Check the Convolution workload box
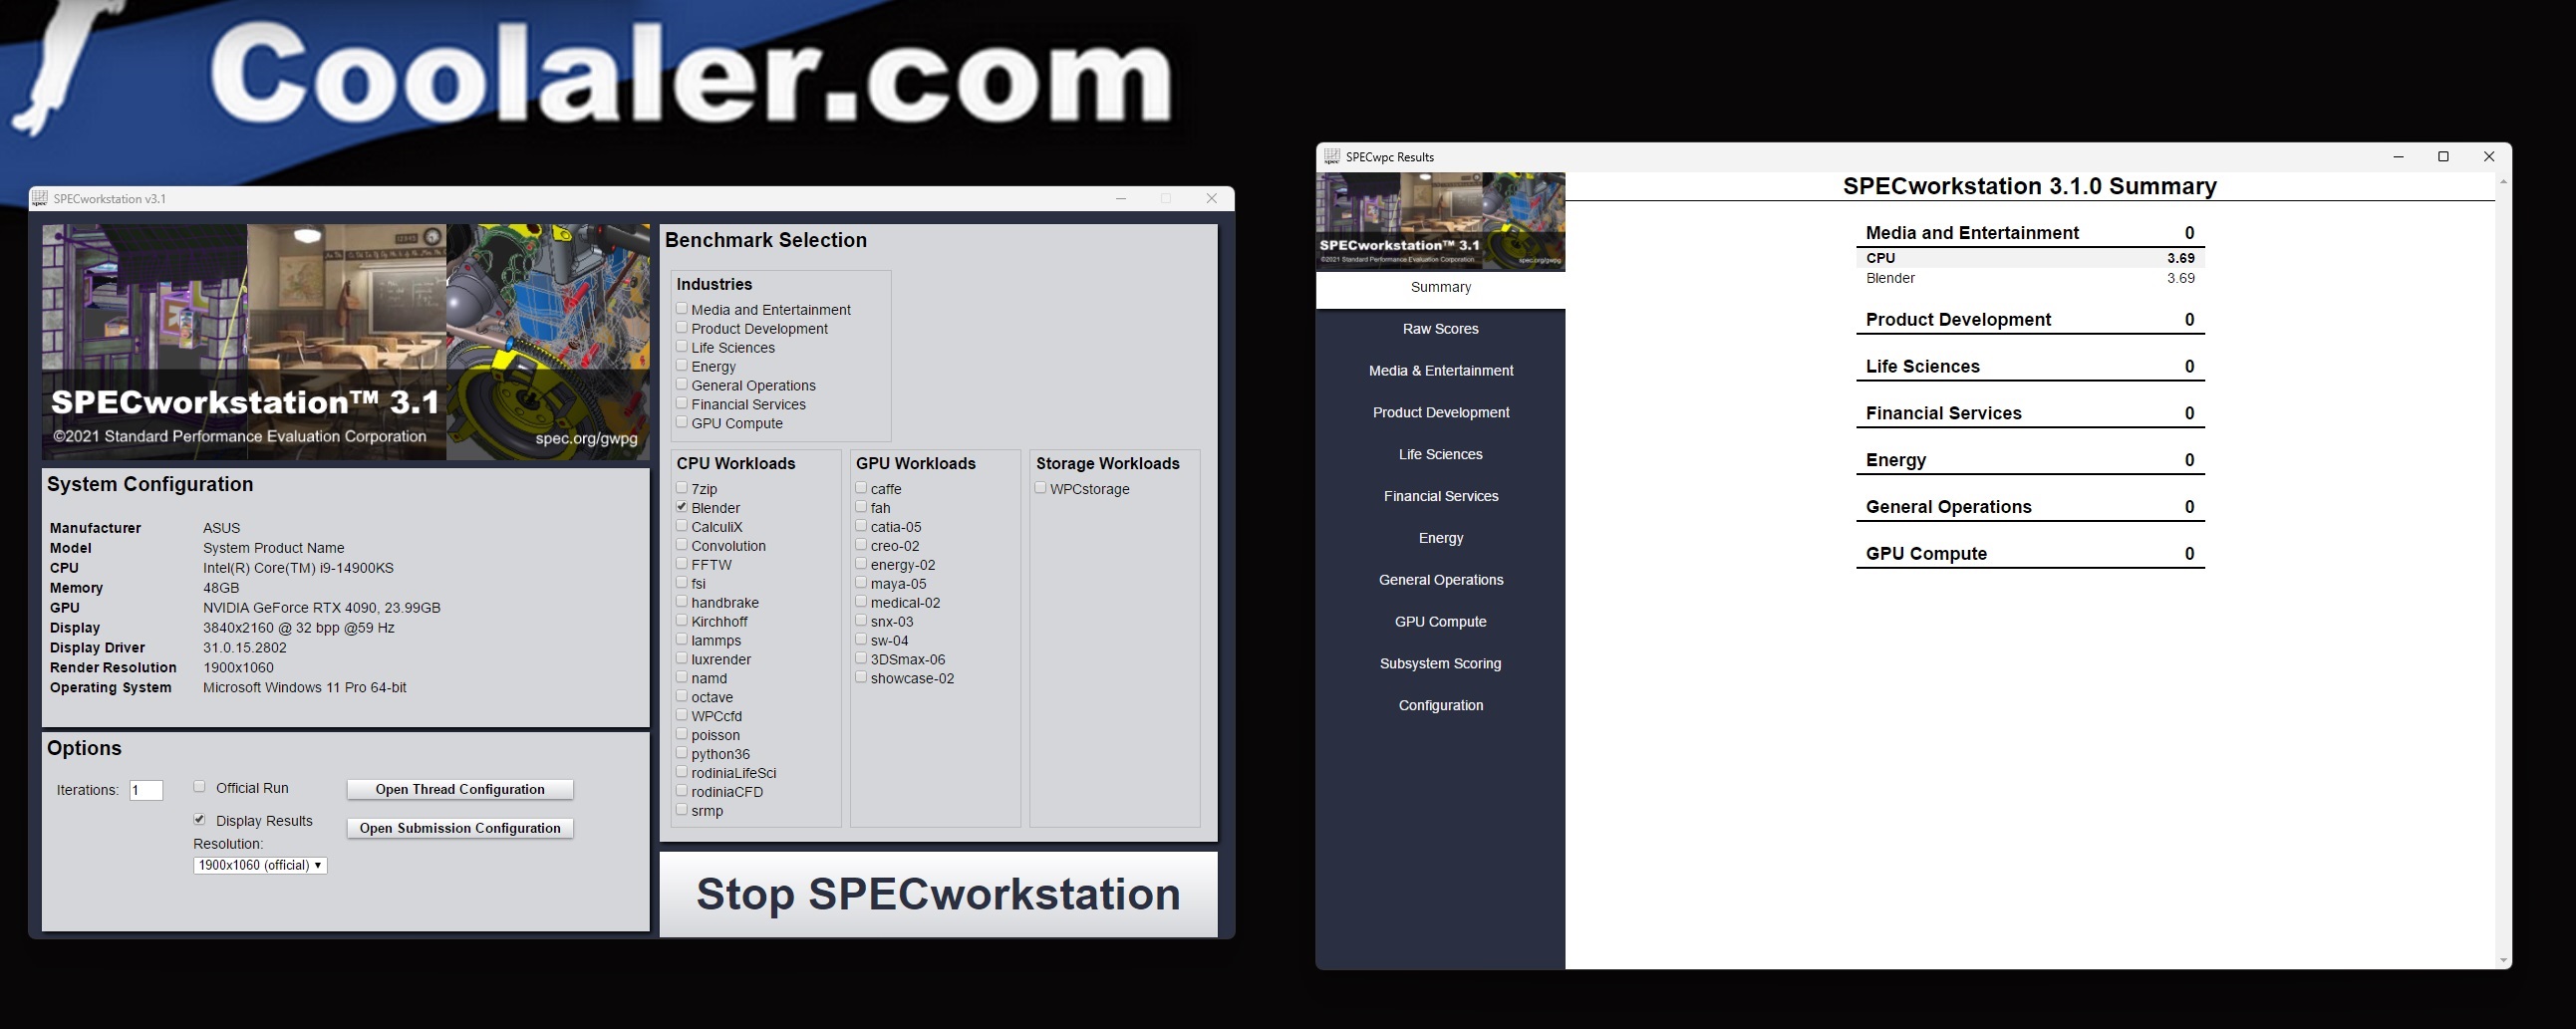This screenshot has width=2576, height=1029. point(682,545)
